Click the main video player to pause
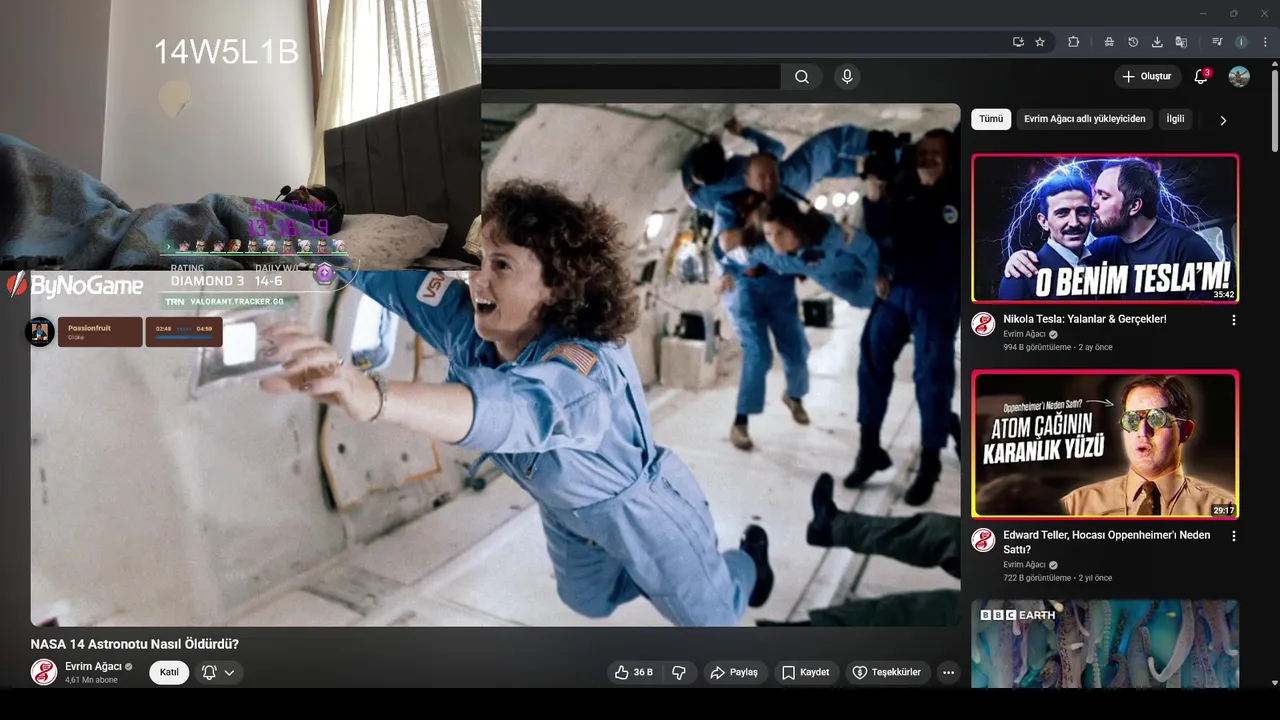Screen dimensions: 1280x720 point(495,365)
